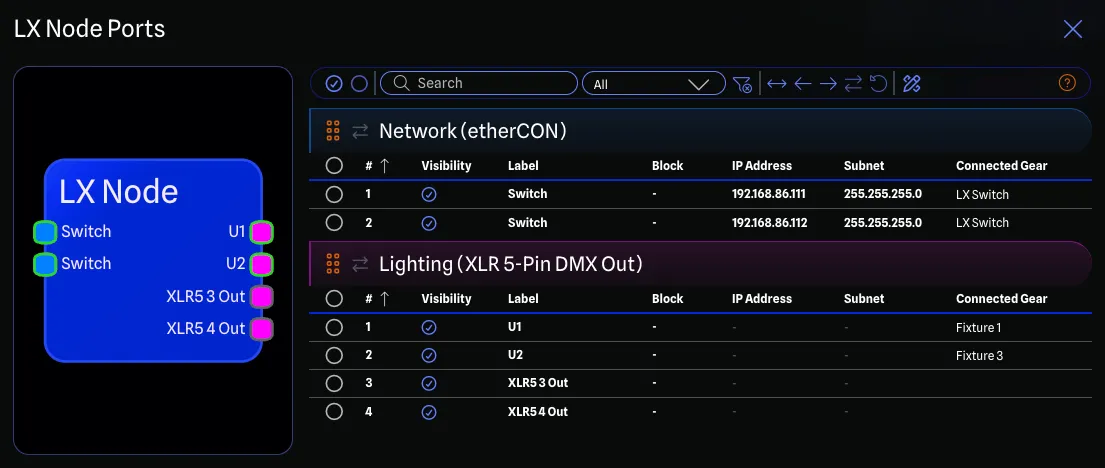Open the edit tools pencil-ruler icon
Viewport: 1105px width, 468px height.
click(x=911, y=84)
